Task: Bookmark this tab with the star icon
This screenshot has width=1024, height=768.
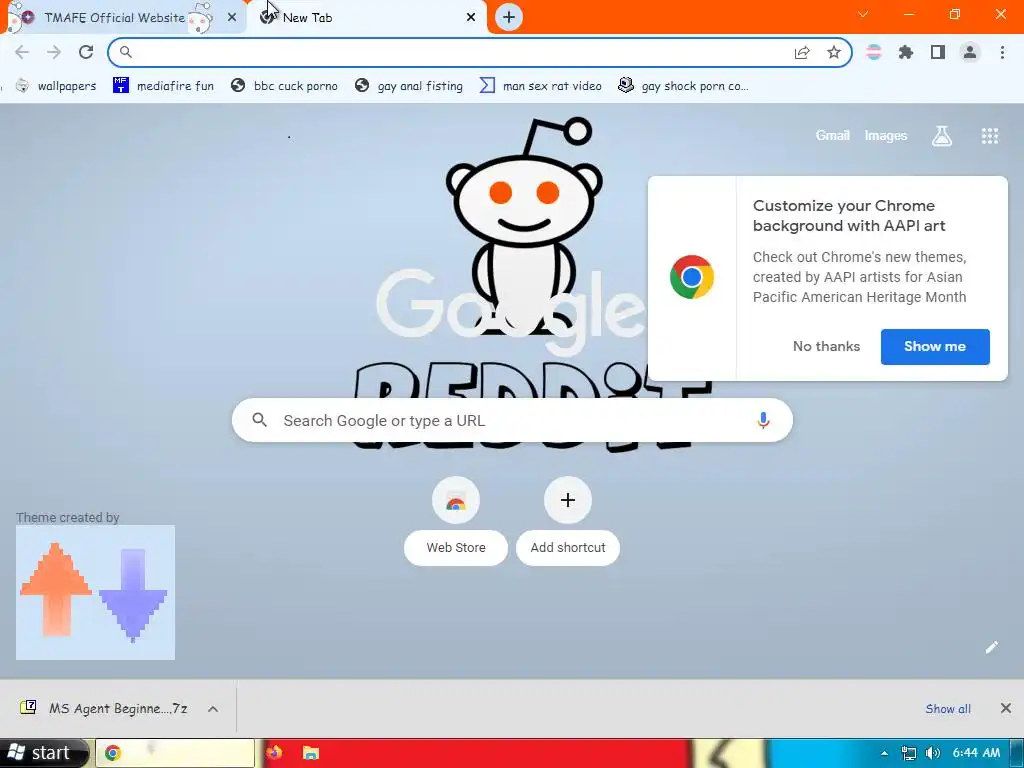Action: [x=834, y=52]
